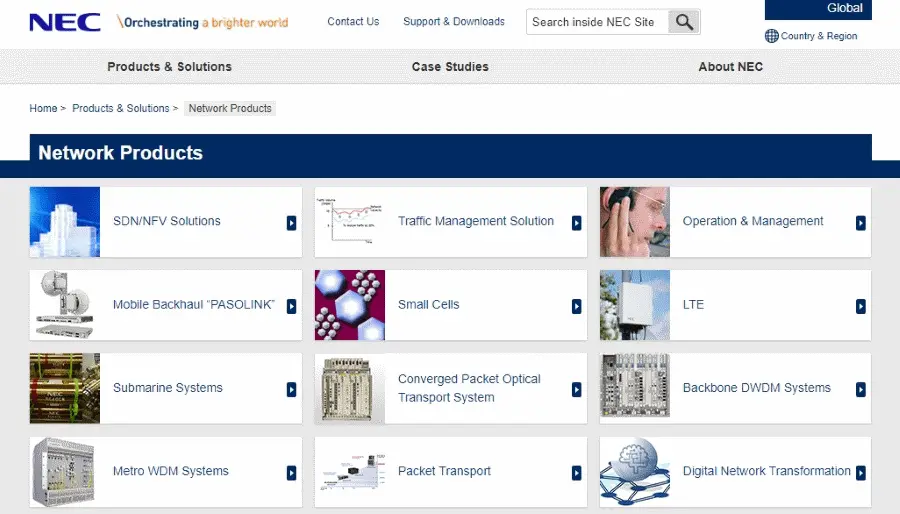Viewport: 900px width, 514px height.
Task: Click the arrow icon on Traffic Management Solution
Action: (x=576, y=223)
